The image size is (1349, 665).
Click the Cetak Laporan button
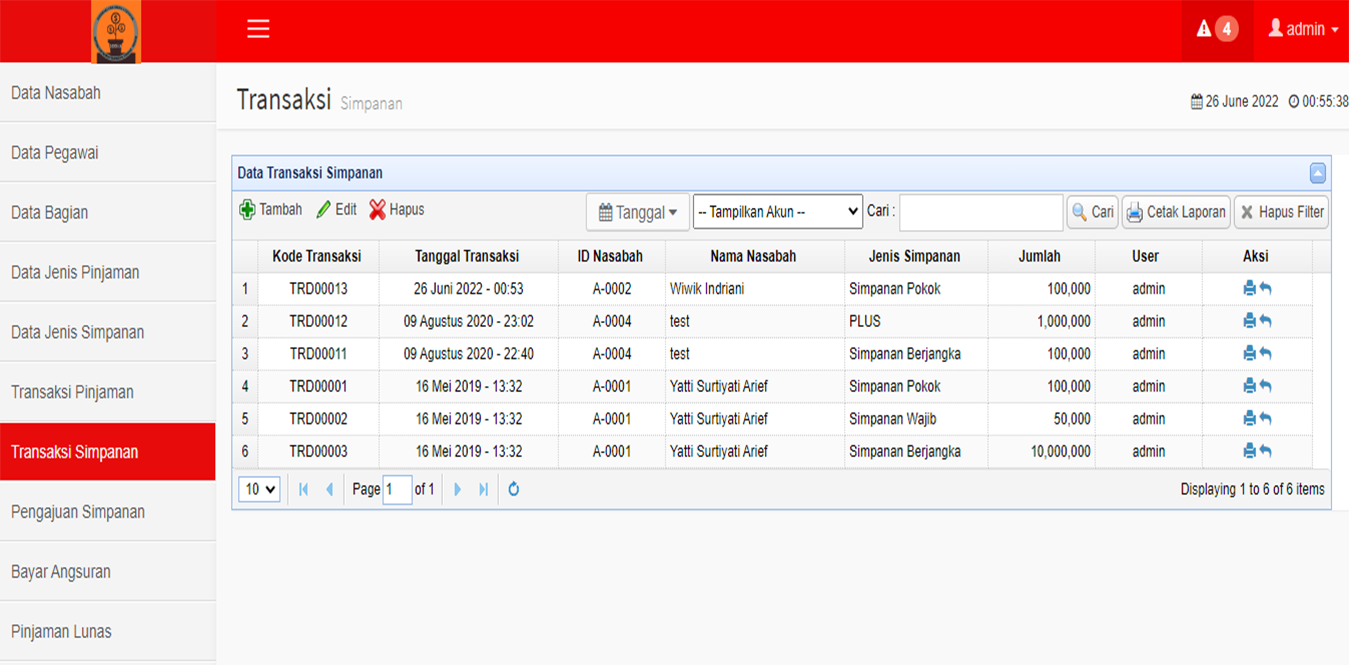tap(1176, 212)
